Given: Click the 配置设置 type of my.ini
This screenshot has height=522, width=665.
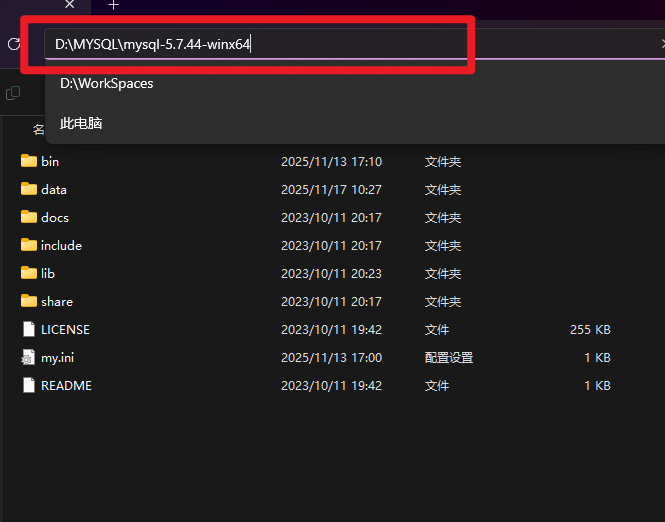Looking at the screenshot, I should pos(449,357).
